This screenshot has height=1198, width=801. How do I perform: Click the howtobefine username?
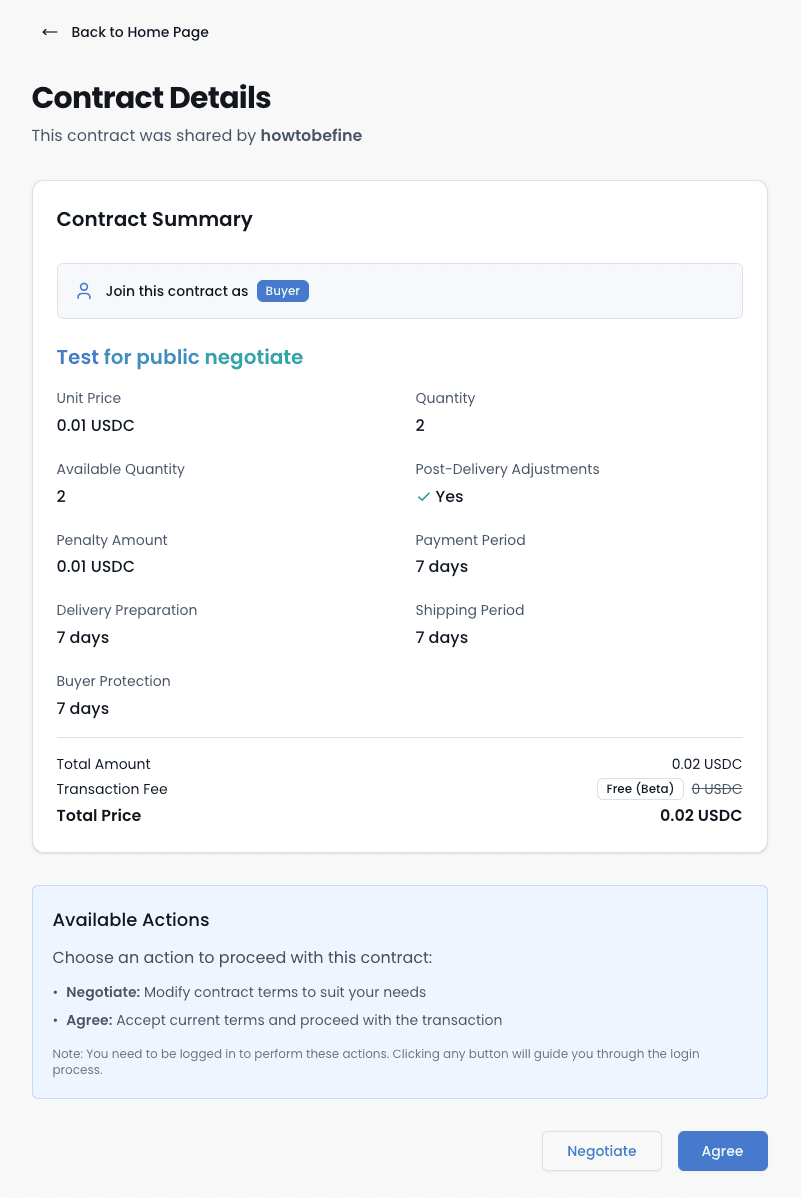coord(311,135)
